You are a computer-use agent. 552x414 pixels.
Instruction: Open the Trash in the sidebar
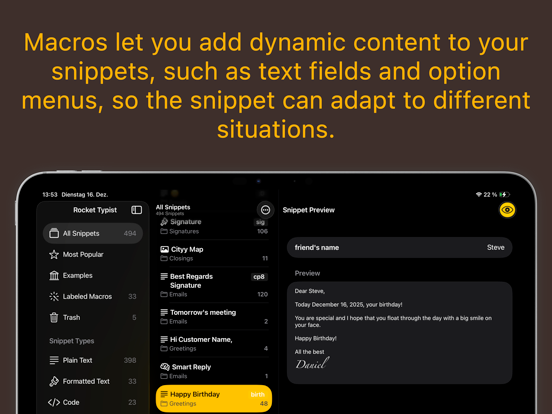tap(93, 318)
